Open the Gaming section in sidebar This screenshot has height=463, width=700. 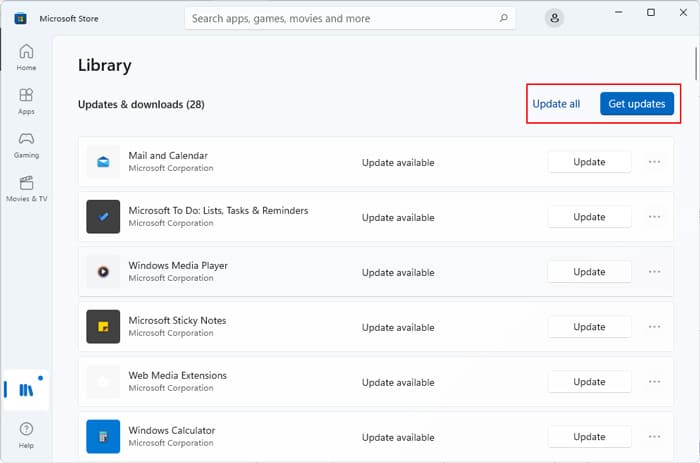click(x=26, y=145)
